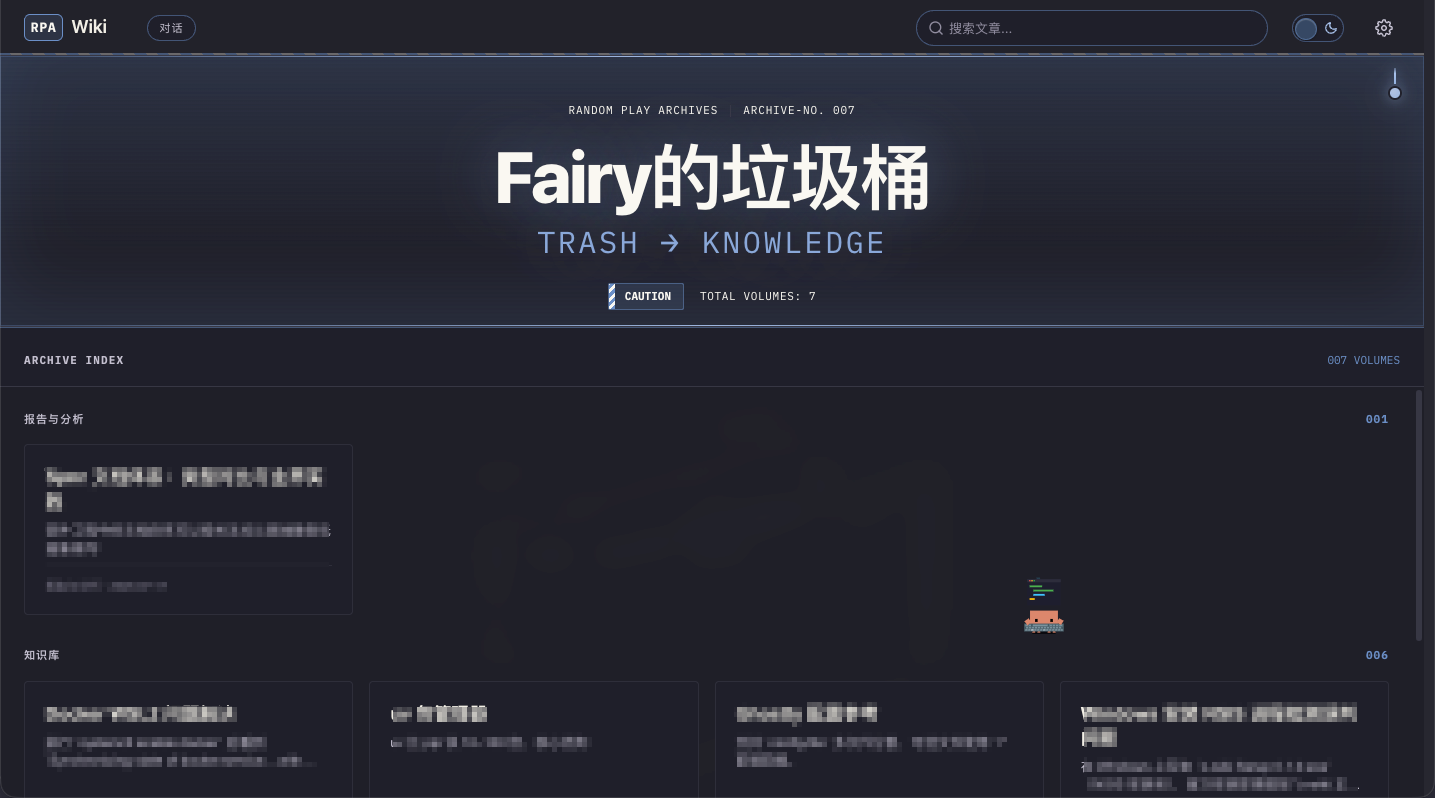The width and height of the screenshot is (1435, 798).
Task: Open the first card under 知识库
Action: pyautogui.click(x=188, y=739)
